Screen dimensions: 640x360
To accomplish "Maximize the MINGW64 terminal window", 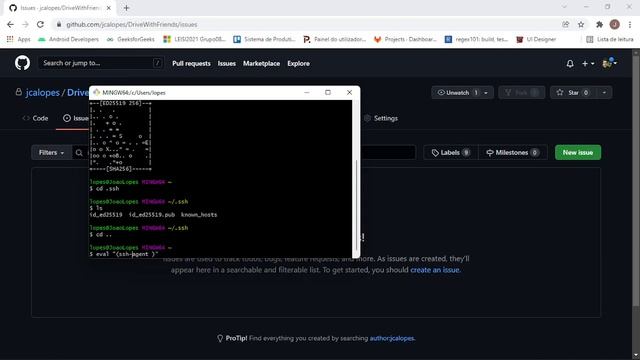I will coord(328,93).
